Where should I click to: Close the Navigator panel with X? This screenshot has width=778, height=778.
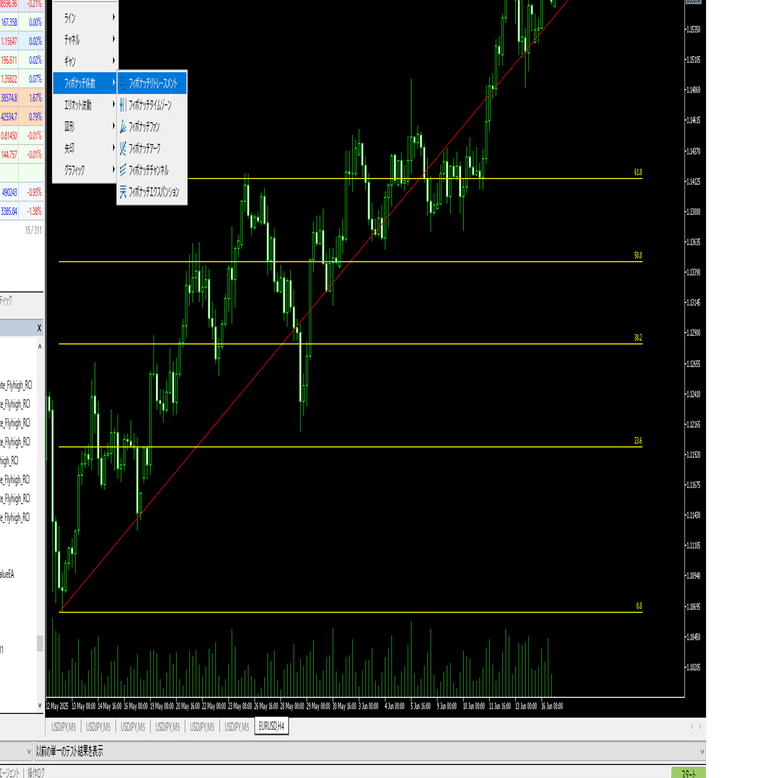coord(39,328)
